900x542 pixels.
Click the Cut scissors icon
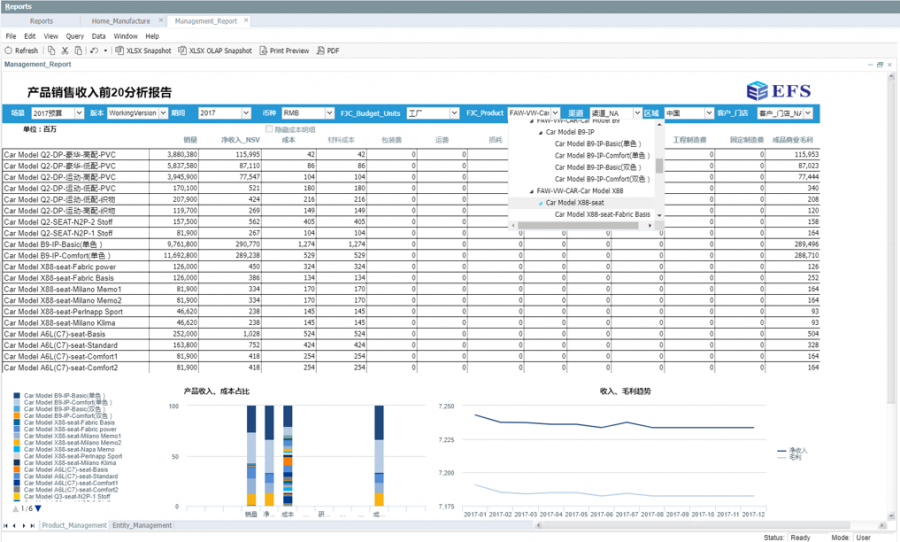click(65, 51)
